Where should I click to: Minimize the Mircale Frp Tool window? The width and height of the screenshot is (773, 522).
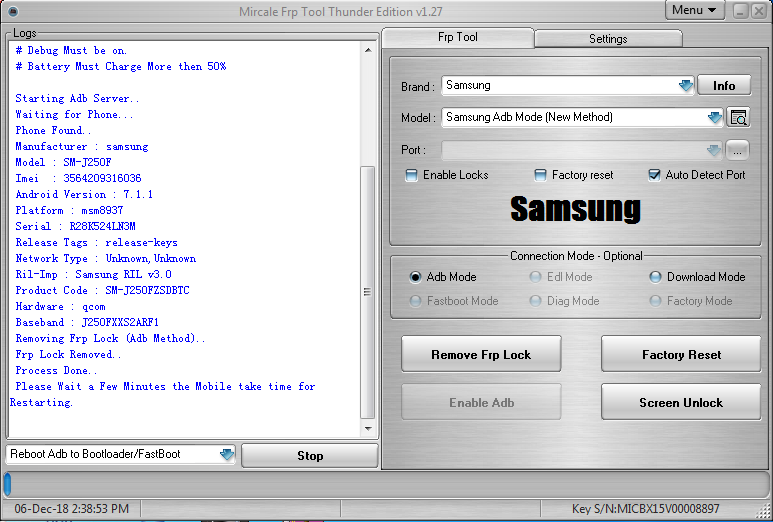coord(740,11)
